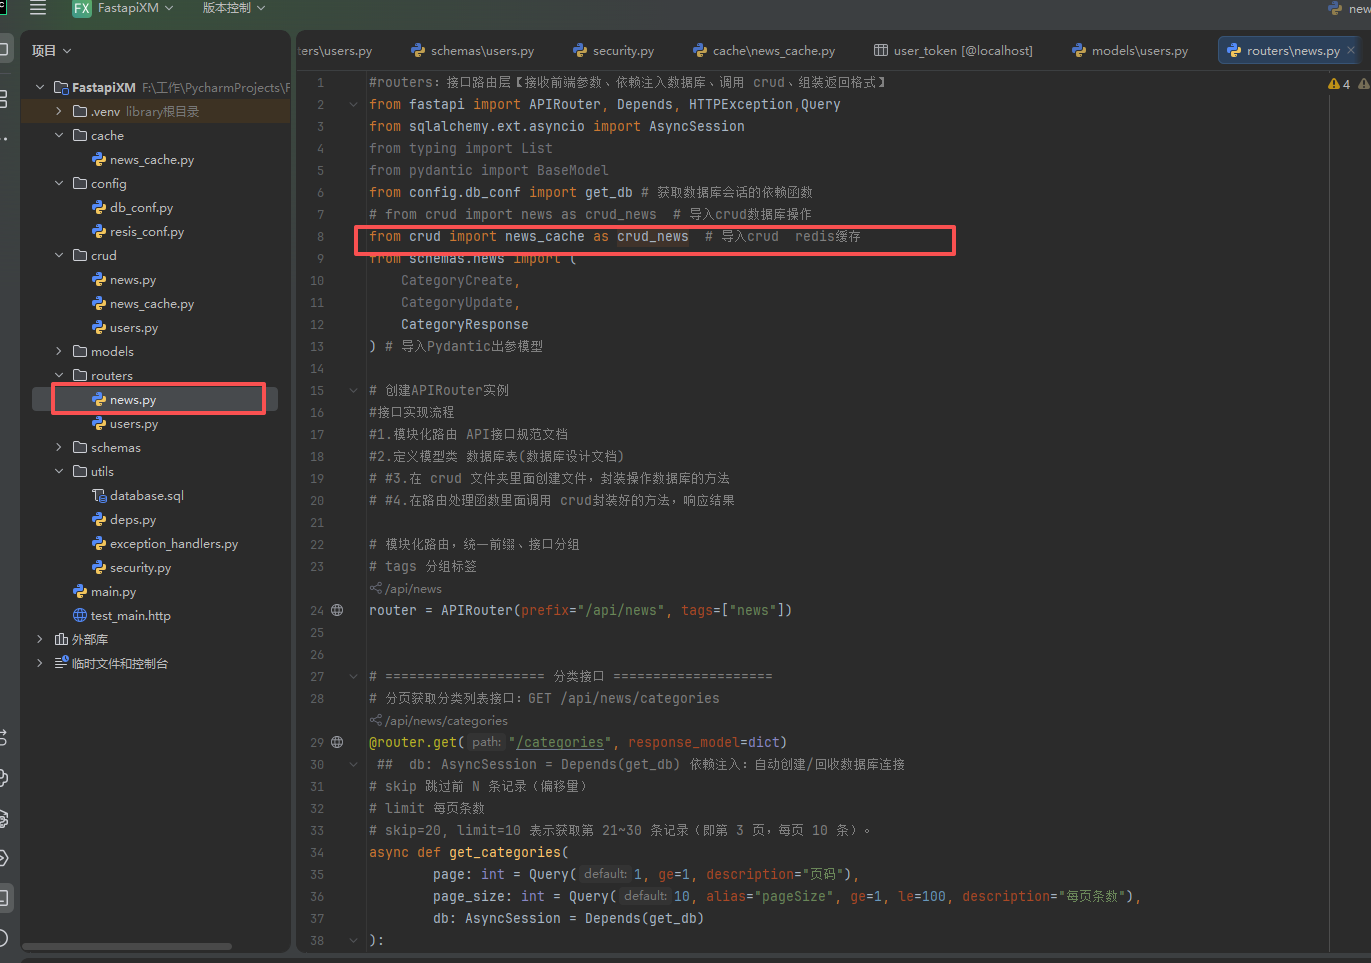The image size is (1371, 963).
Task: Click the /api/news endpoint inlay hint
Action: pos(406,589)
